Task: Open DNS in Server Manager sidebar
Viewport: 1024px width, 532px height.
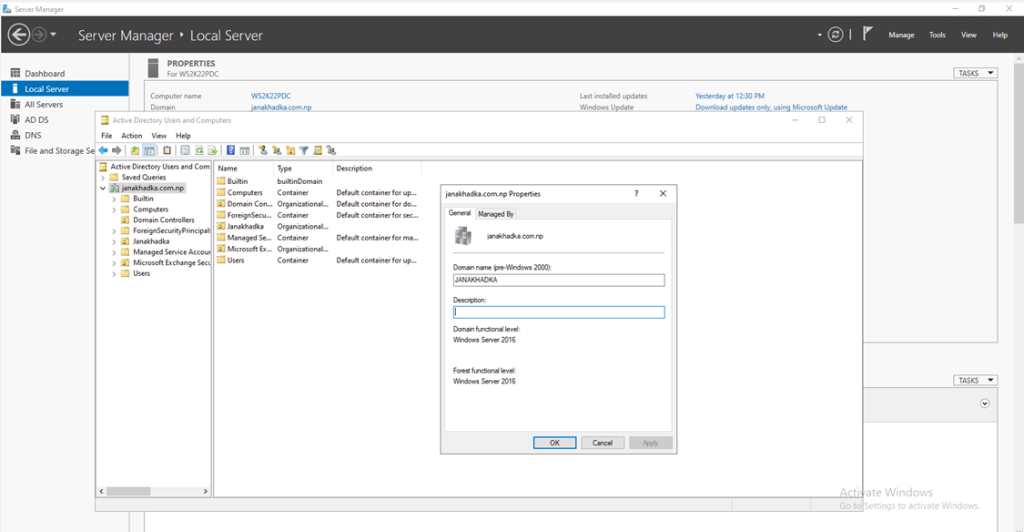Action: coord(33,135)
